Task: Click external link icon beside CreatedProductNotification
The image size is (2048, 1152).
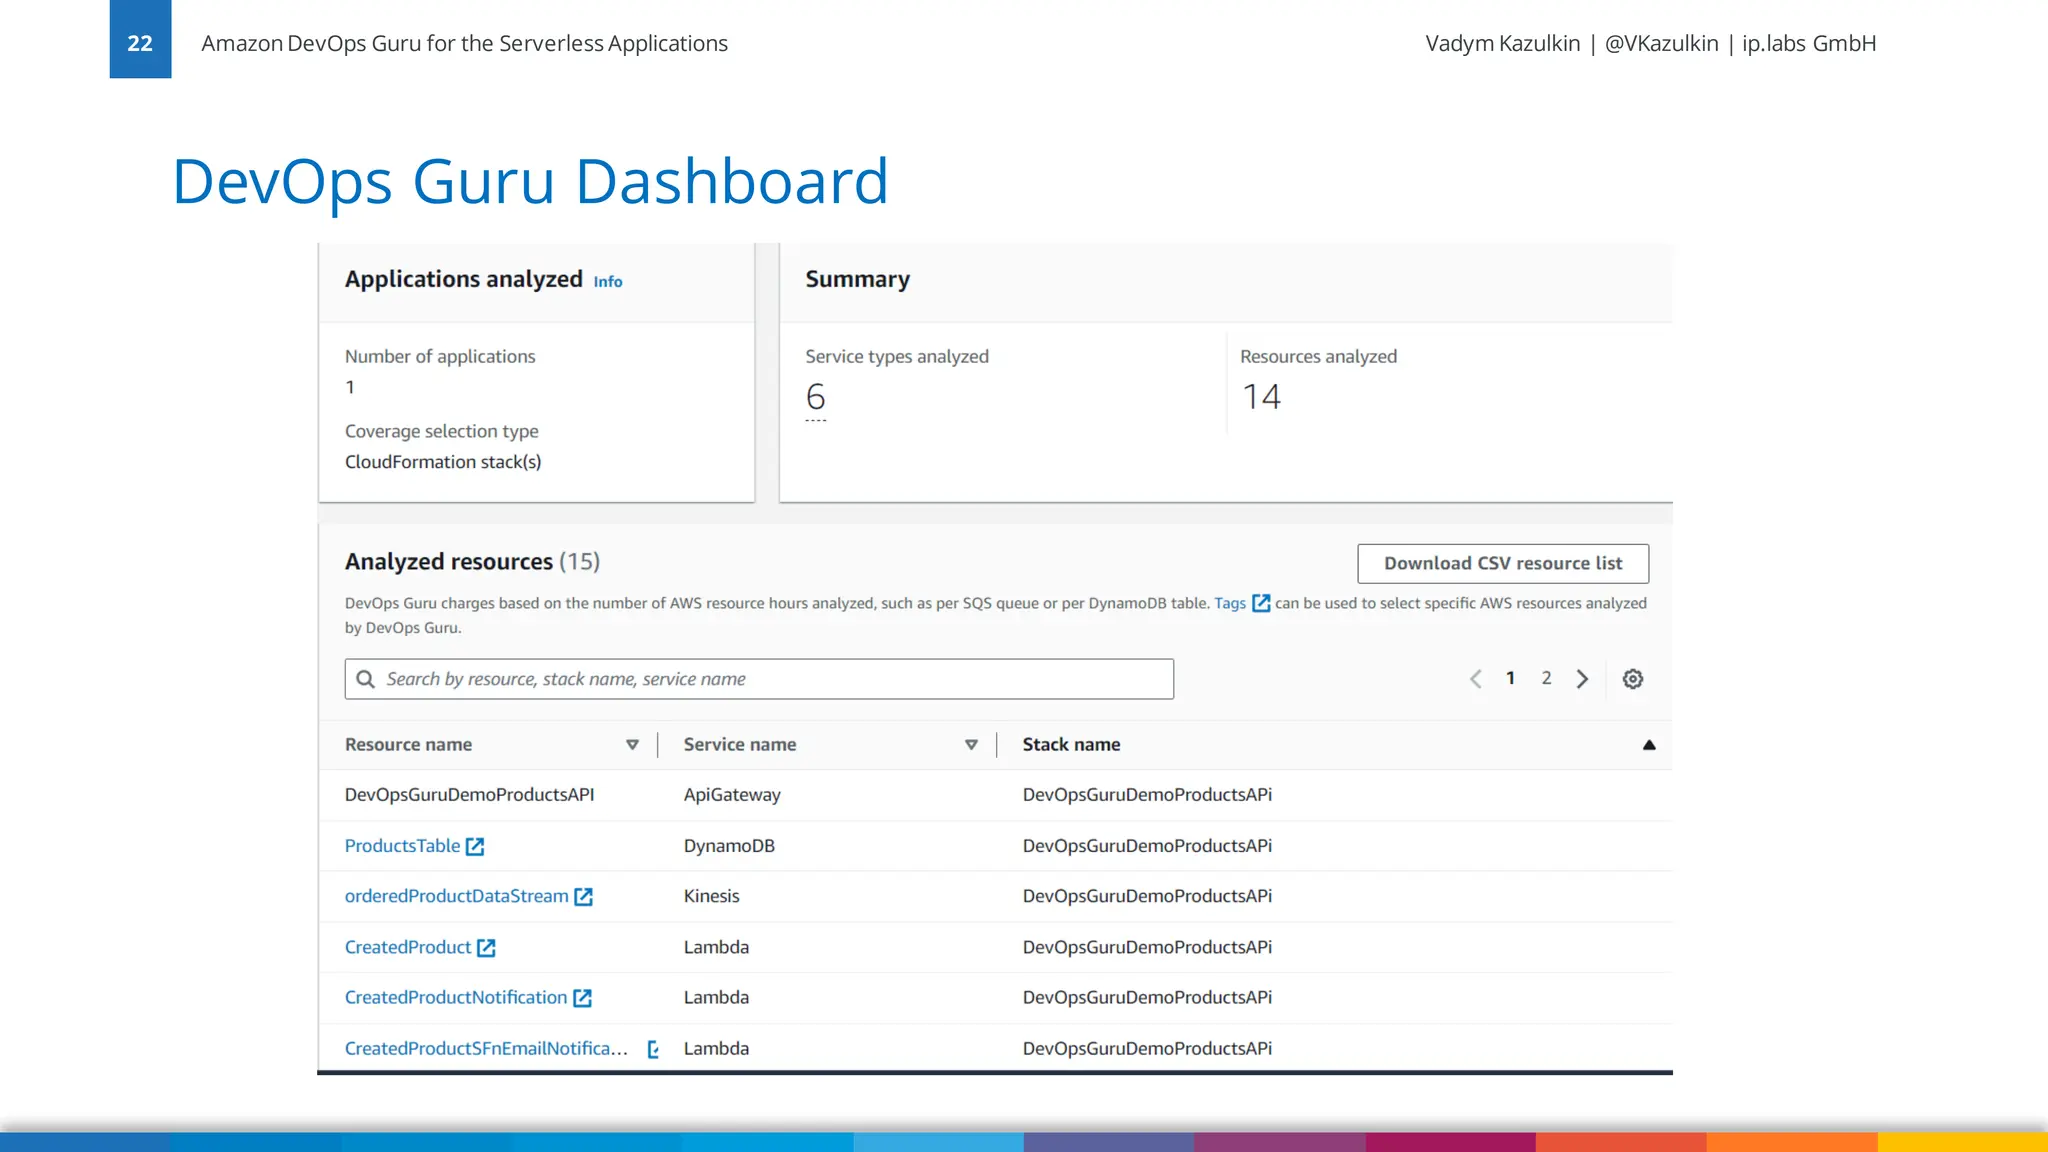Action: 582,998
